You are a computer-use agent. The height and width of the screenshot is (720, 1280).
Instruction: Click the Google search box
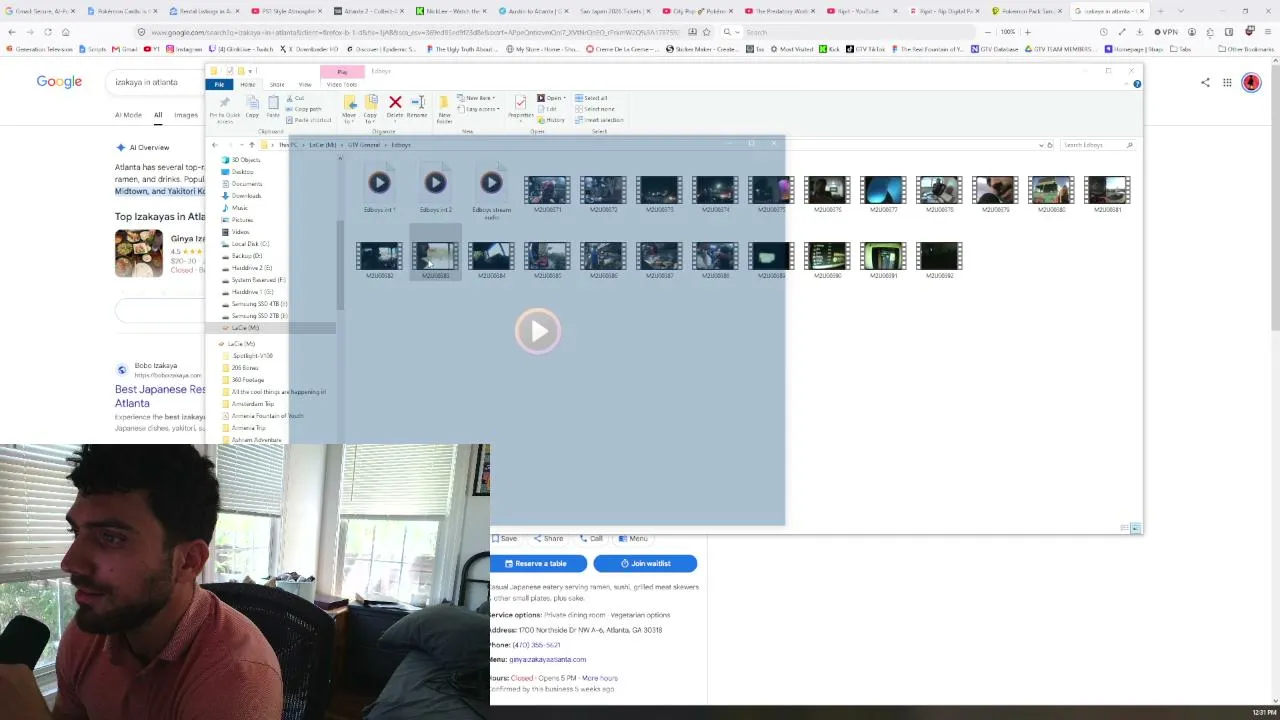click(155, 82)
